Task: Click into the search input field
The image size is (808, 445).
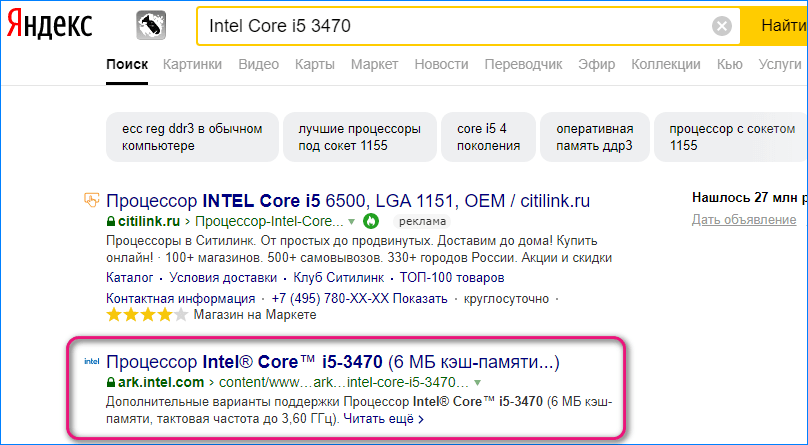Action: [x=450, y=25]
